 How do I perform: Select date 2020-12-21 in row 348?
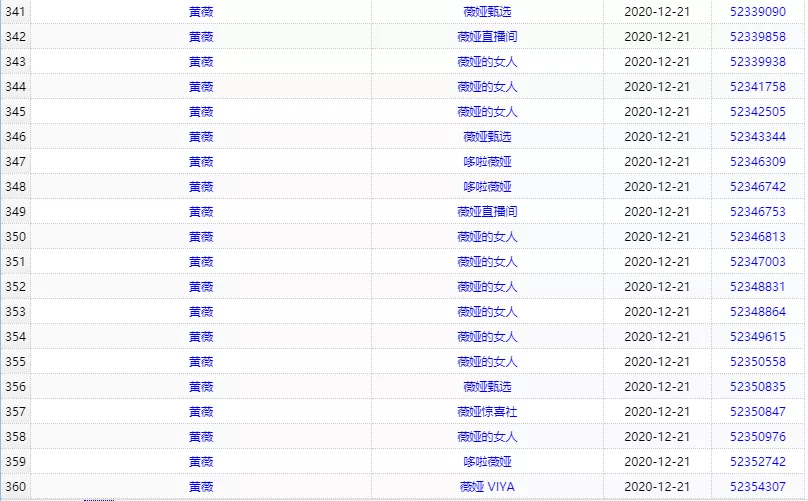(x=657, y=187)
